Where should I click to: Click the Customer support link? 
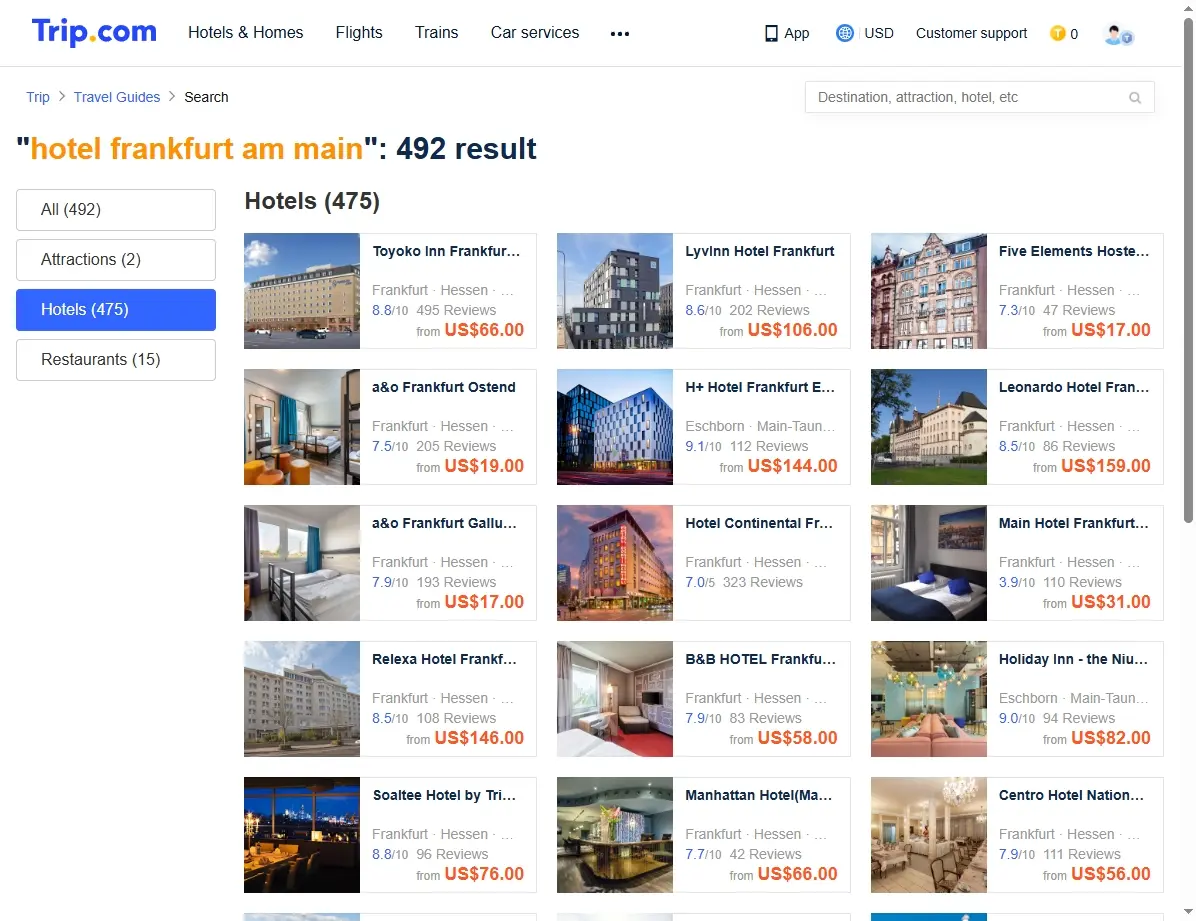tap(971, 33)
